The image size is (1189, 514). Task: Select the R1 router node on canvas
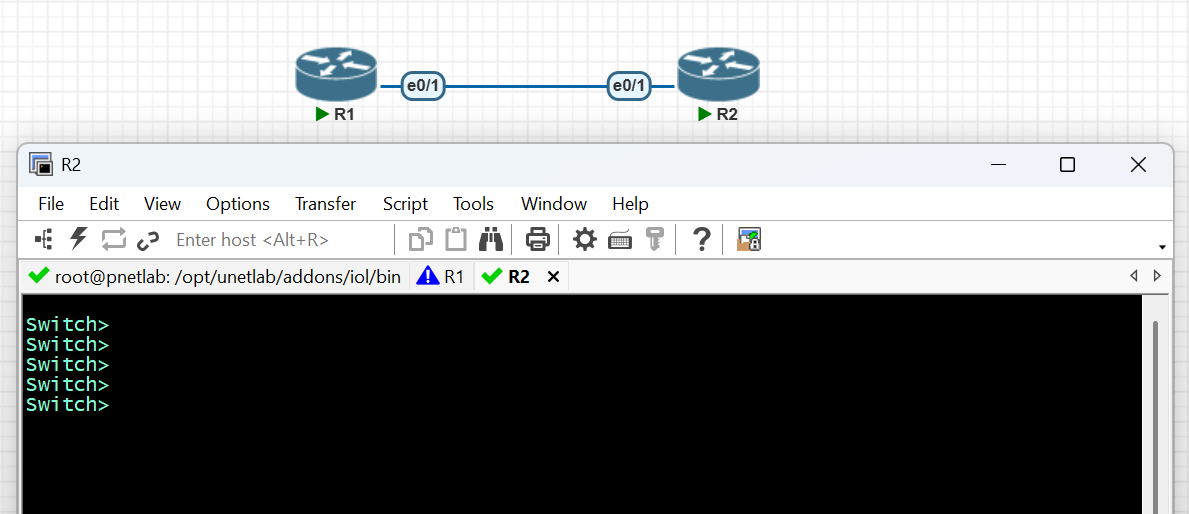(336, 74)
